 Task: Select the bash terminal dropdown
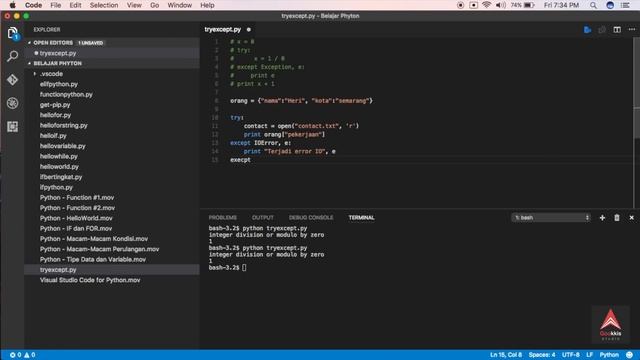tap(551, 218)
